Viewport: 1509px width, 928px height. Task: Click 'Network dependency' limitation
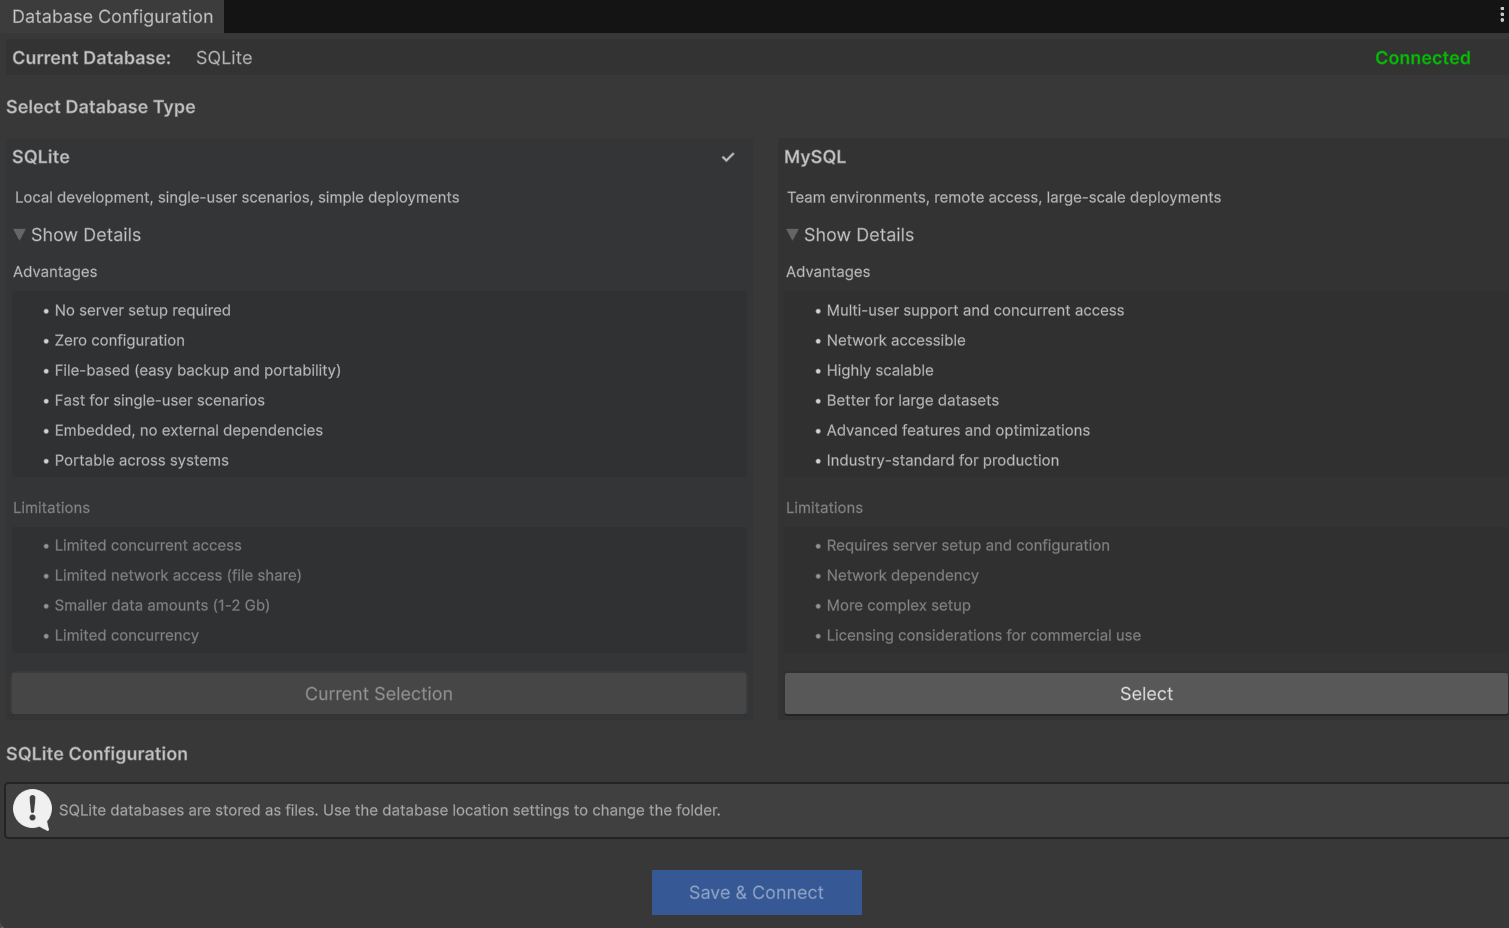pyautogui.click(x=902, y=576)
